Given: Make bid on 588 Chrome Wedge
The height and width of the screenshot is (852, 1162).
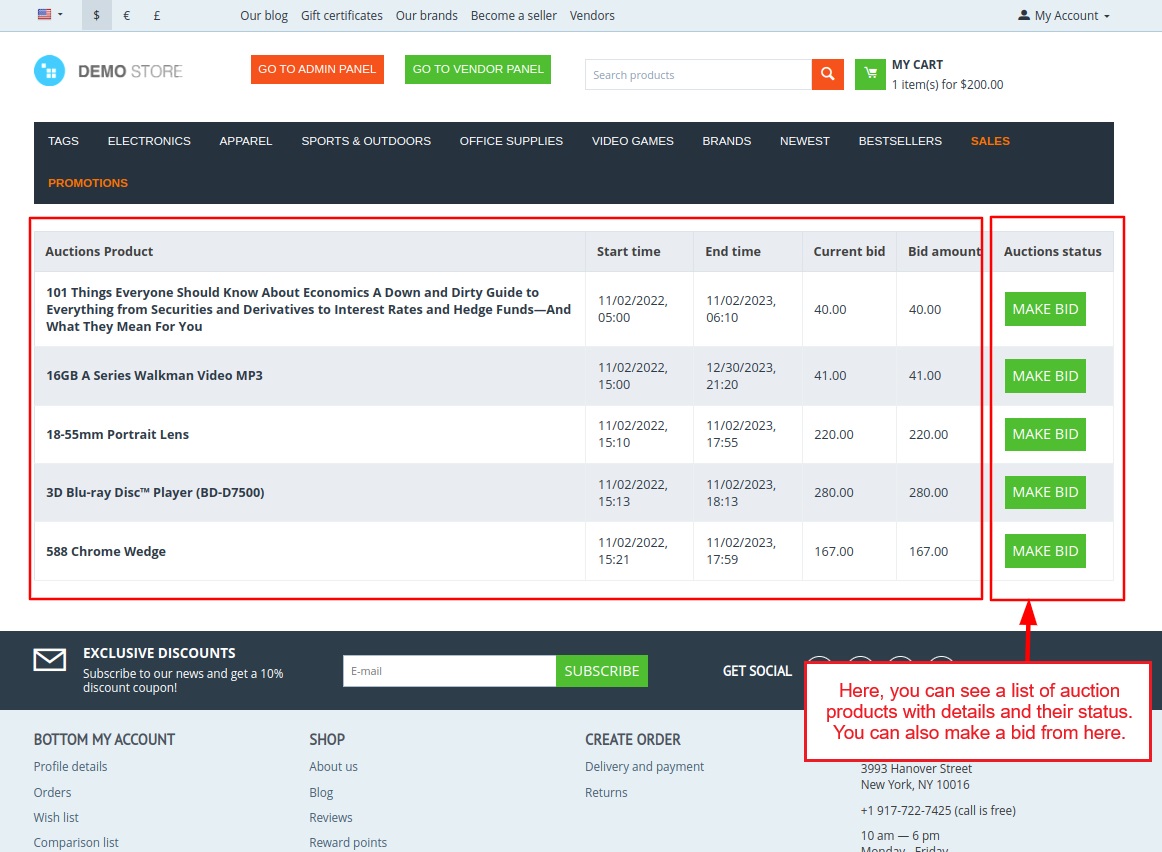Looking at the screenshot, I should (x=1045, y=551).
